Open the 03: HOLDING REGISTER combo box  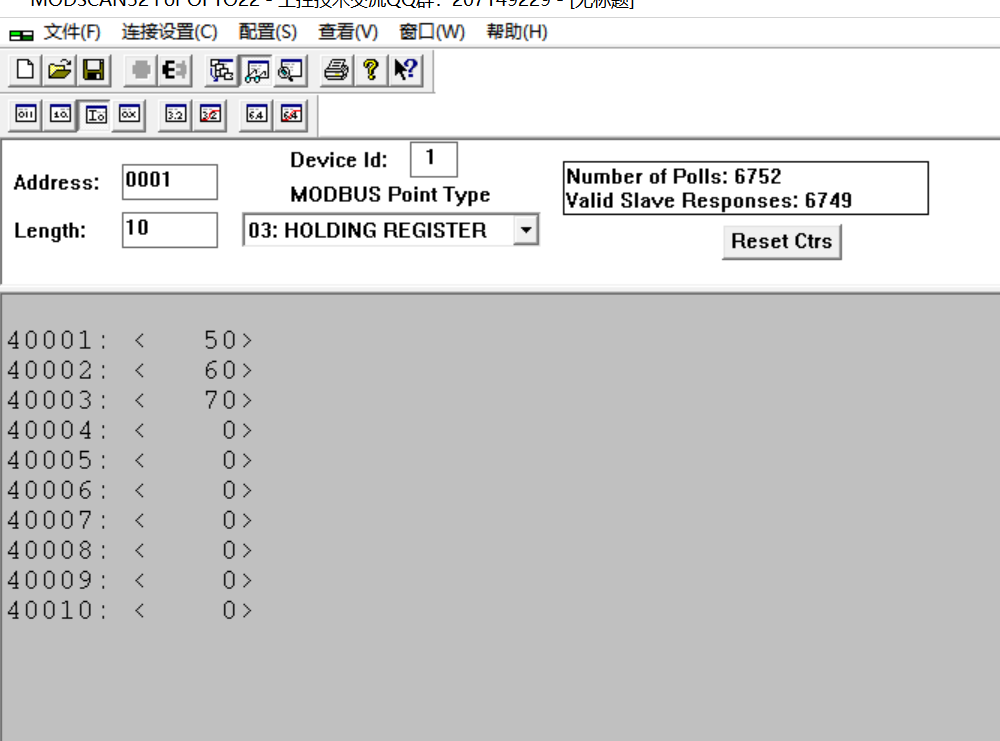[378, 231]
